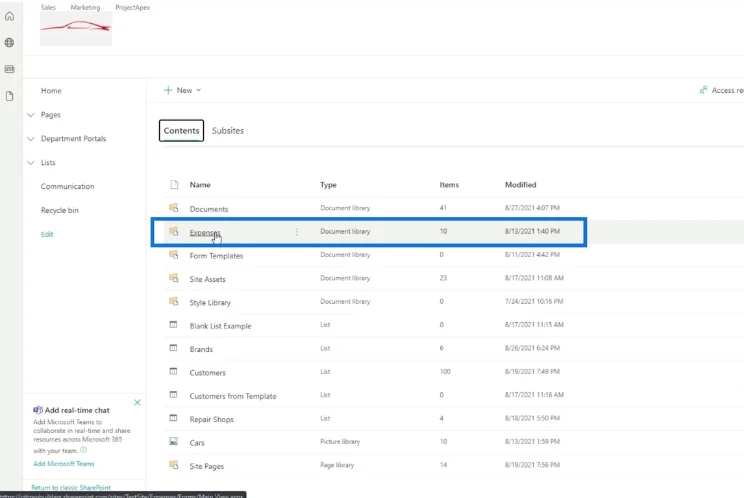
Task: Click the Repair Shops list icon
Action: (173, 418)
